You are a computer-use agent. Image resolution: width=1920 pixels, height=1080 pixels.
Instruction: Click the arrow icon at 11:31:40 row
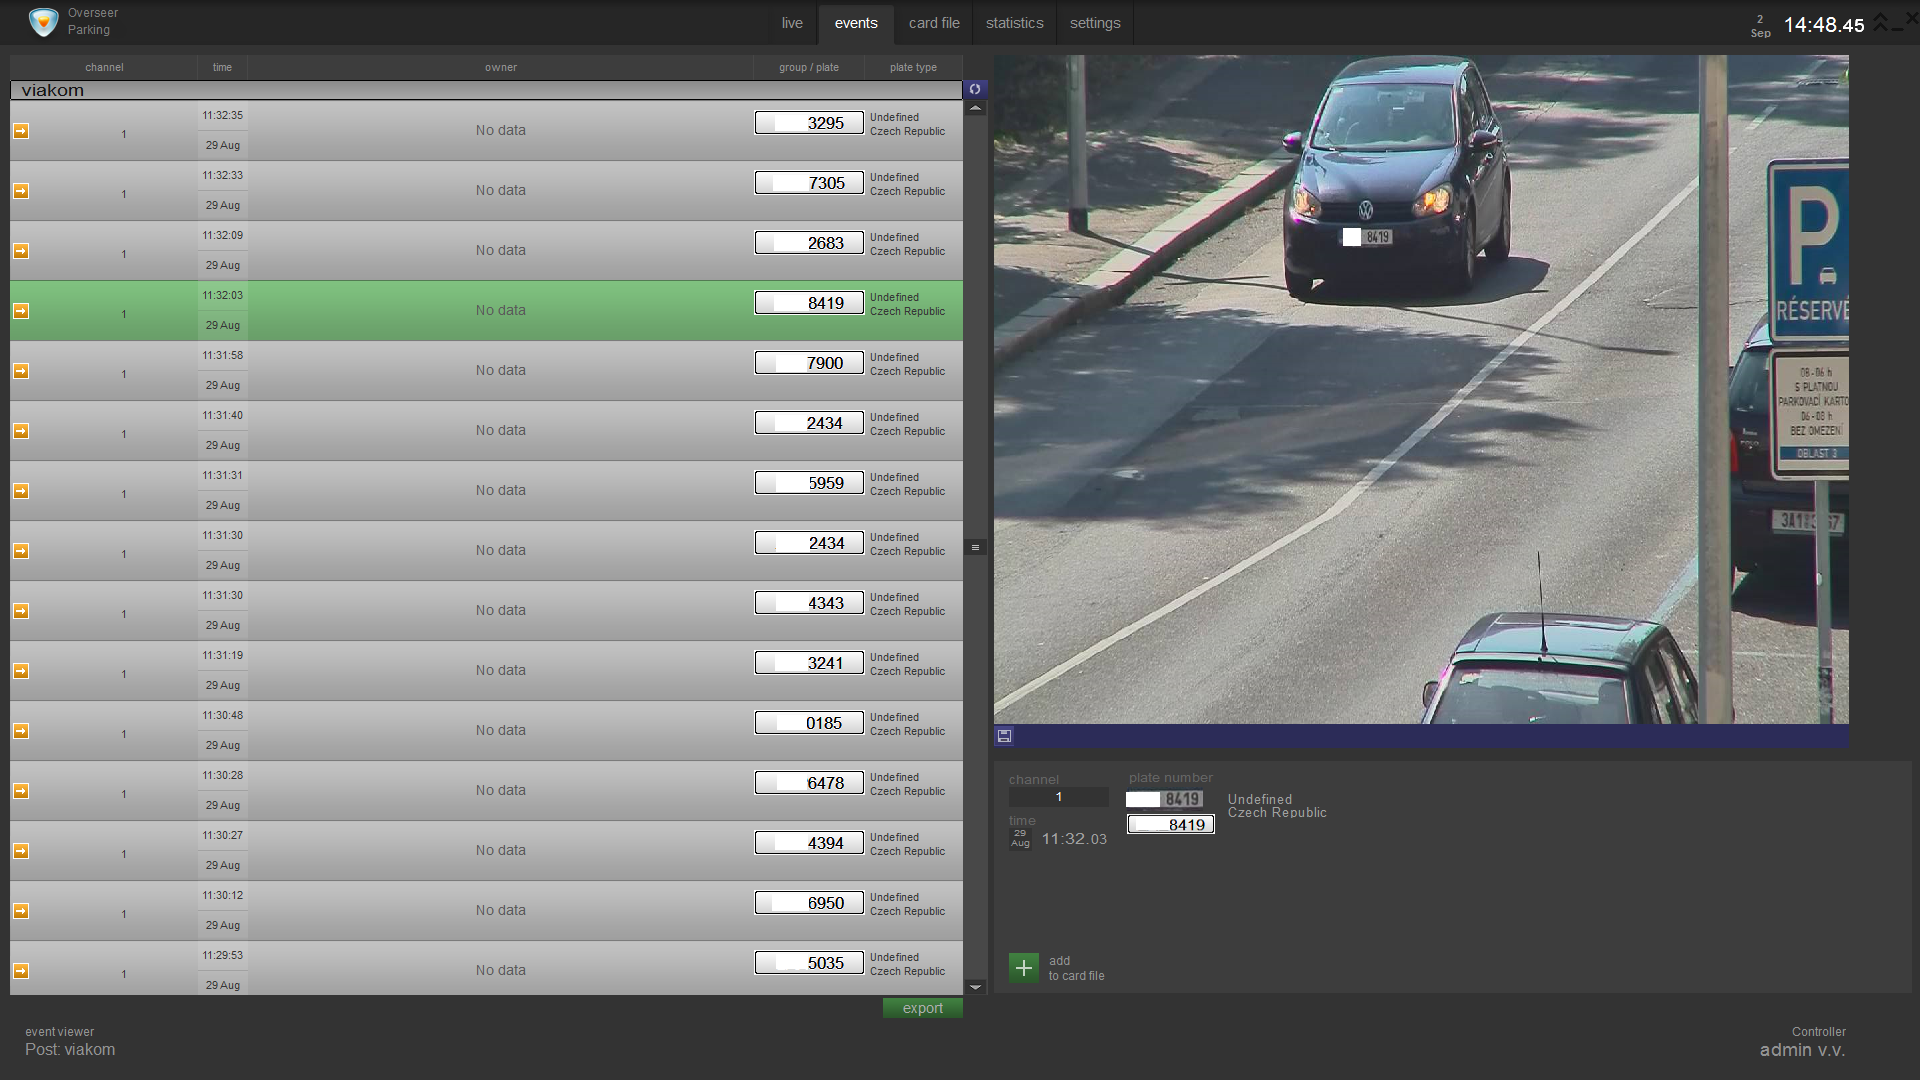[21, 431]
